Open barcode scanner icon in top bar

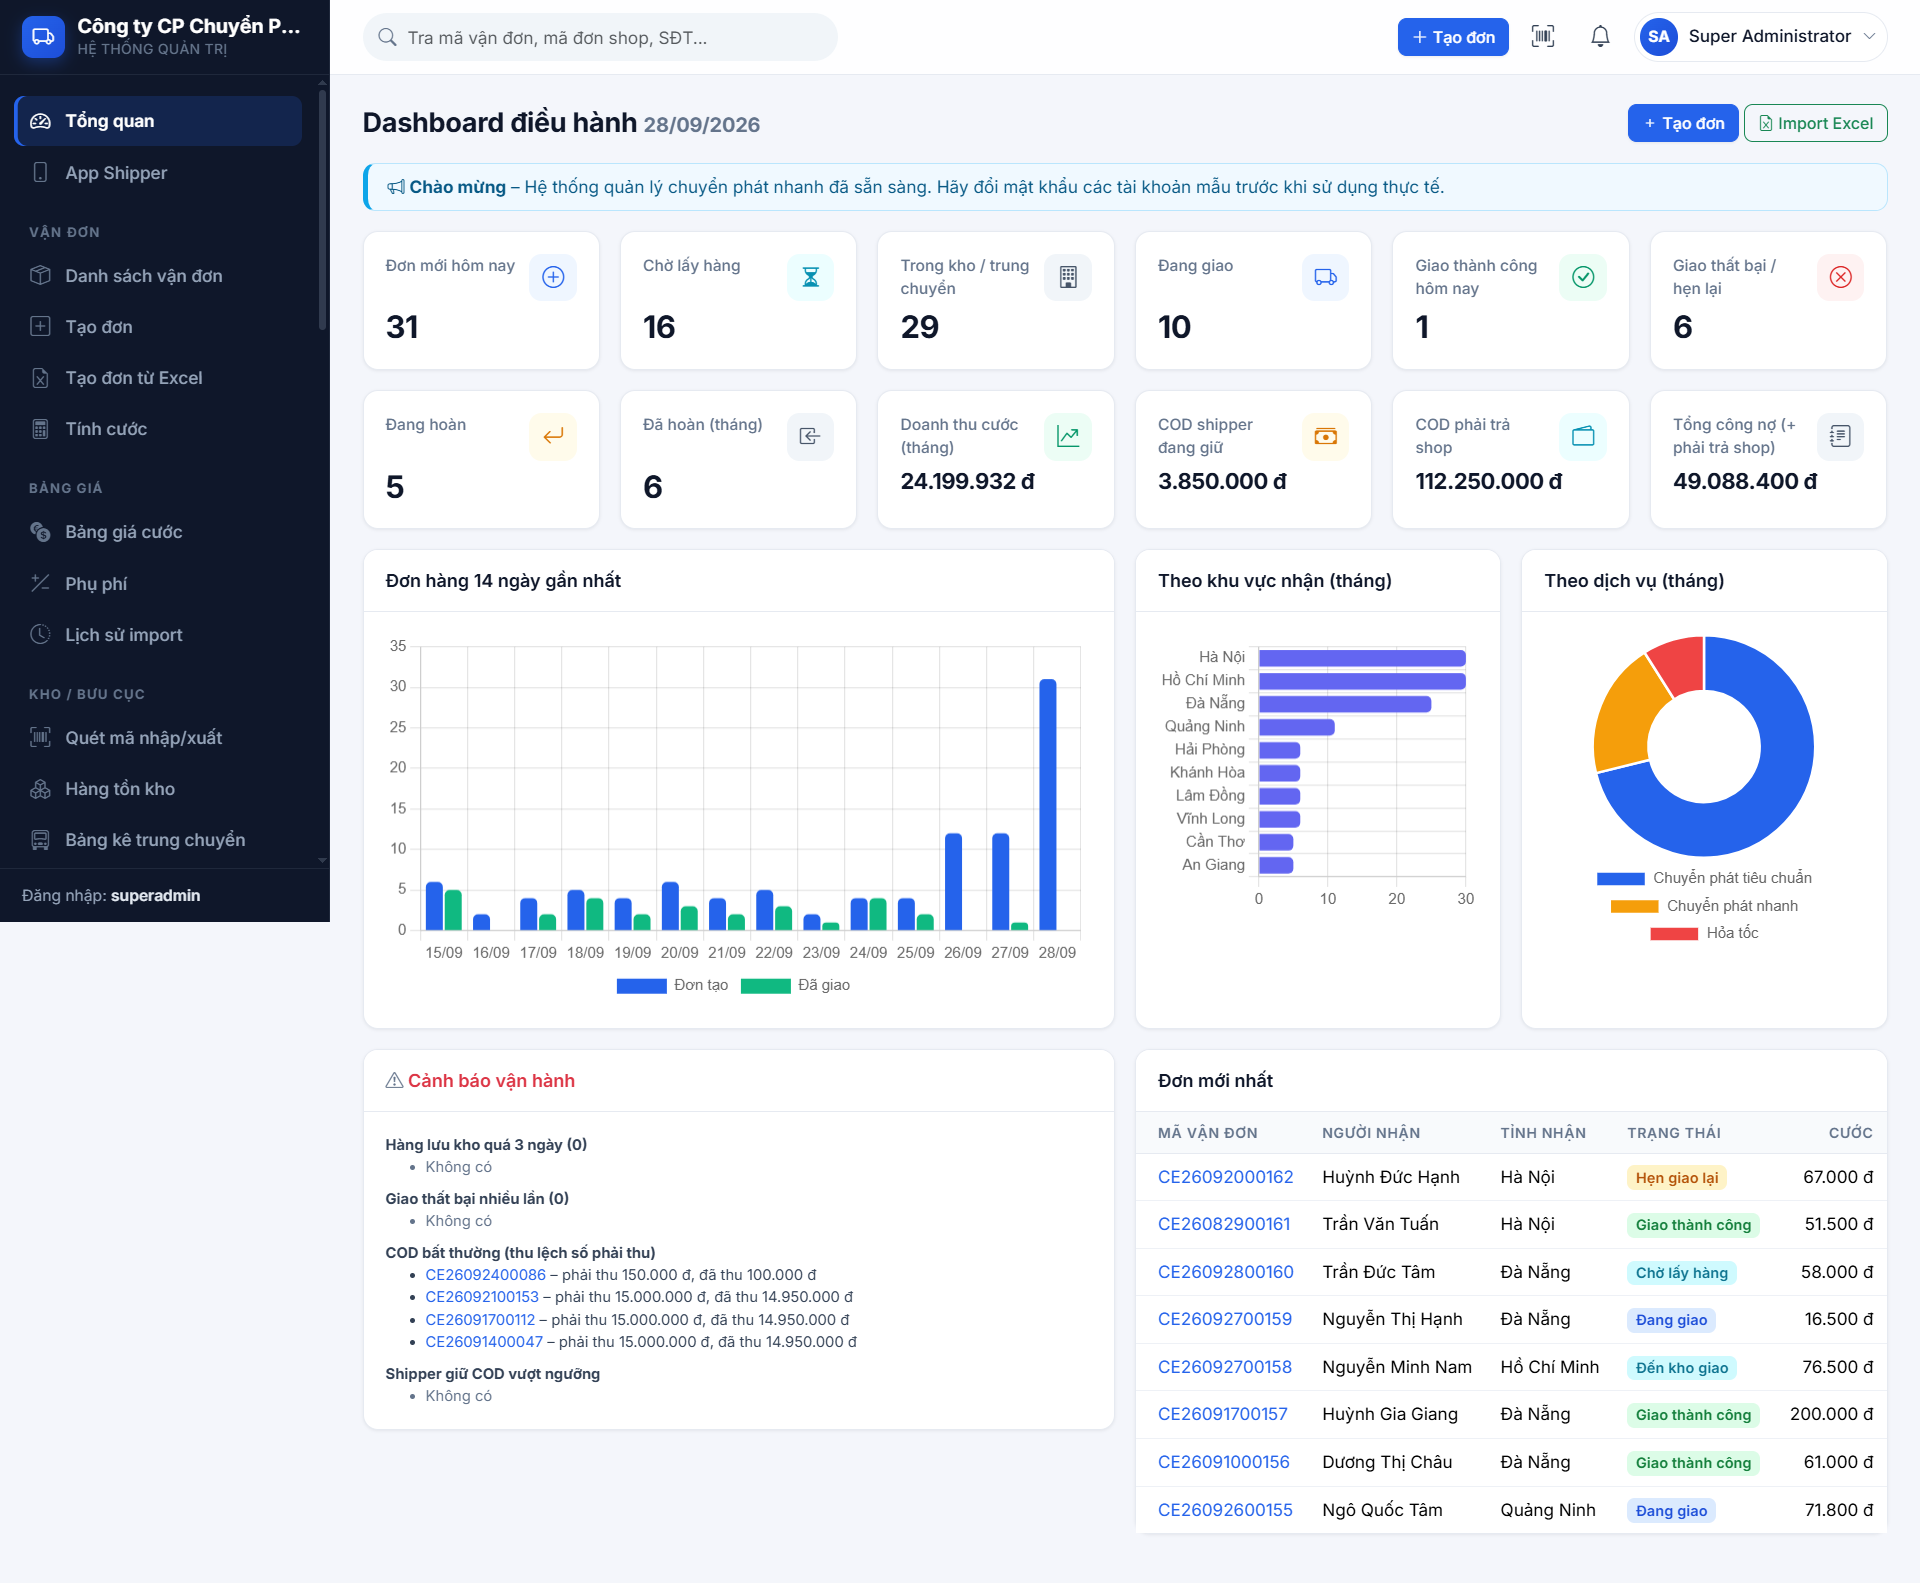1543,37
